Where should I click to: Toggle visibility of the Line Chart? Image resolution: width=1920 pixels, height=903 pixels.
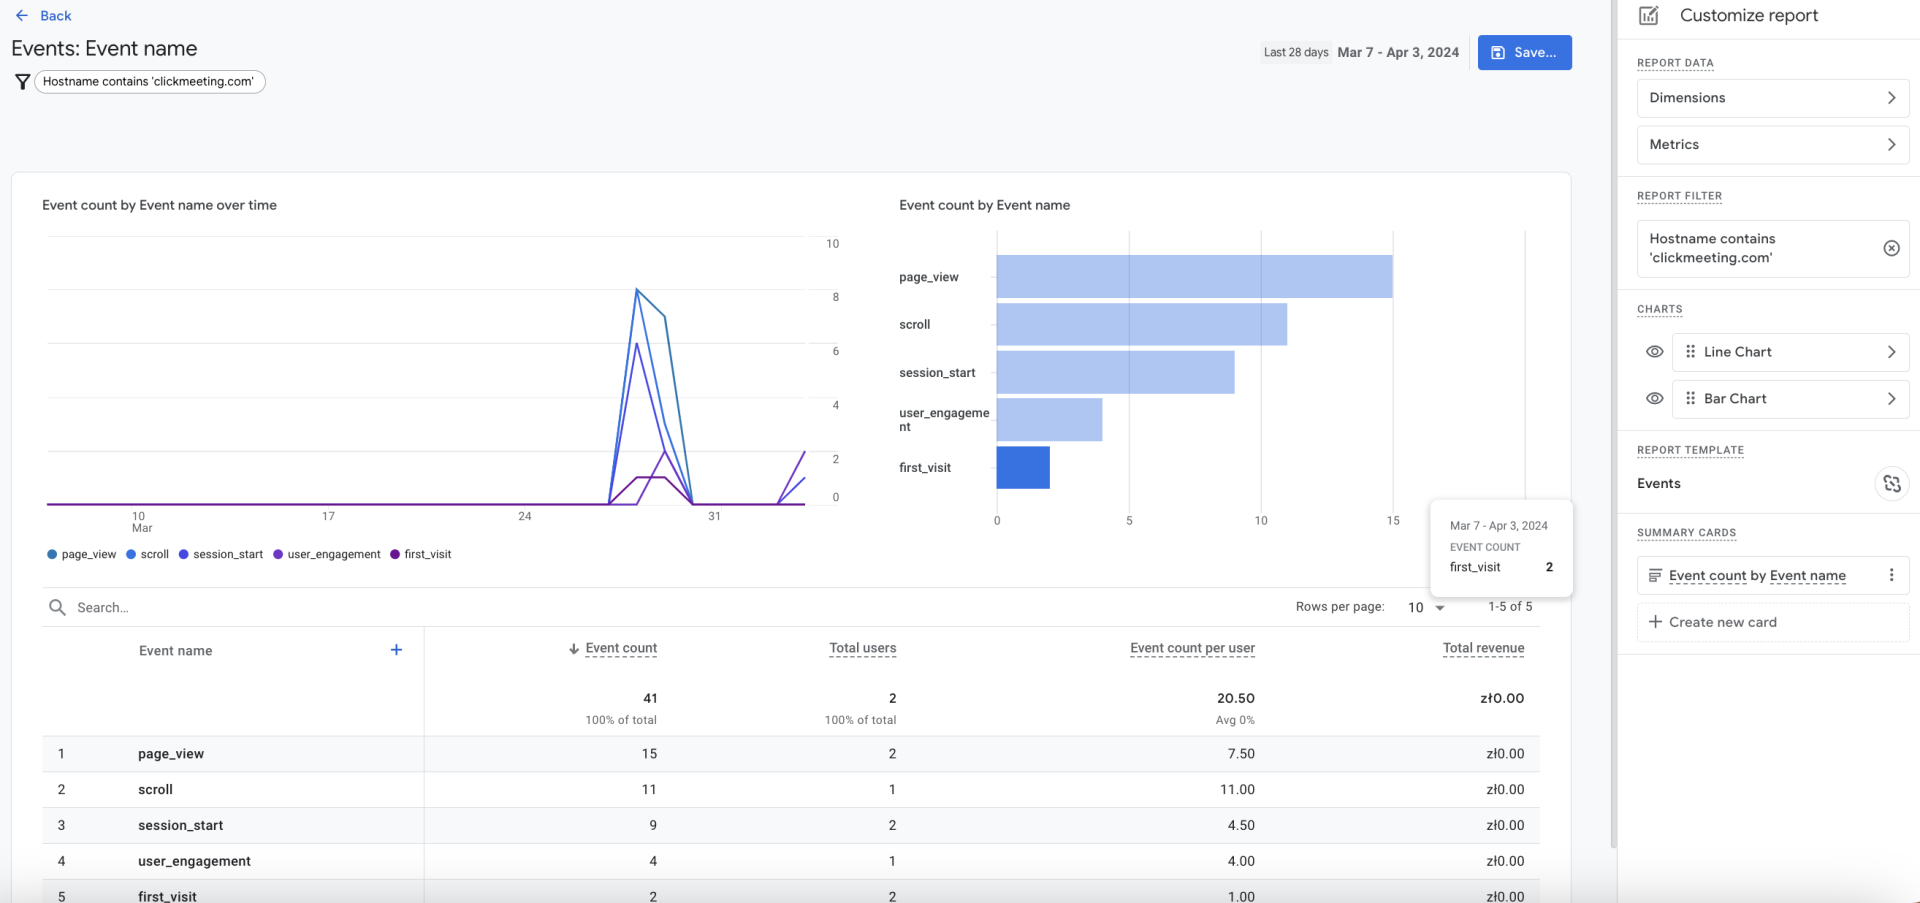1655,351
